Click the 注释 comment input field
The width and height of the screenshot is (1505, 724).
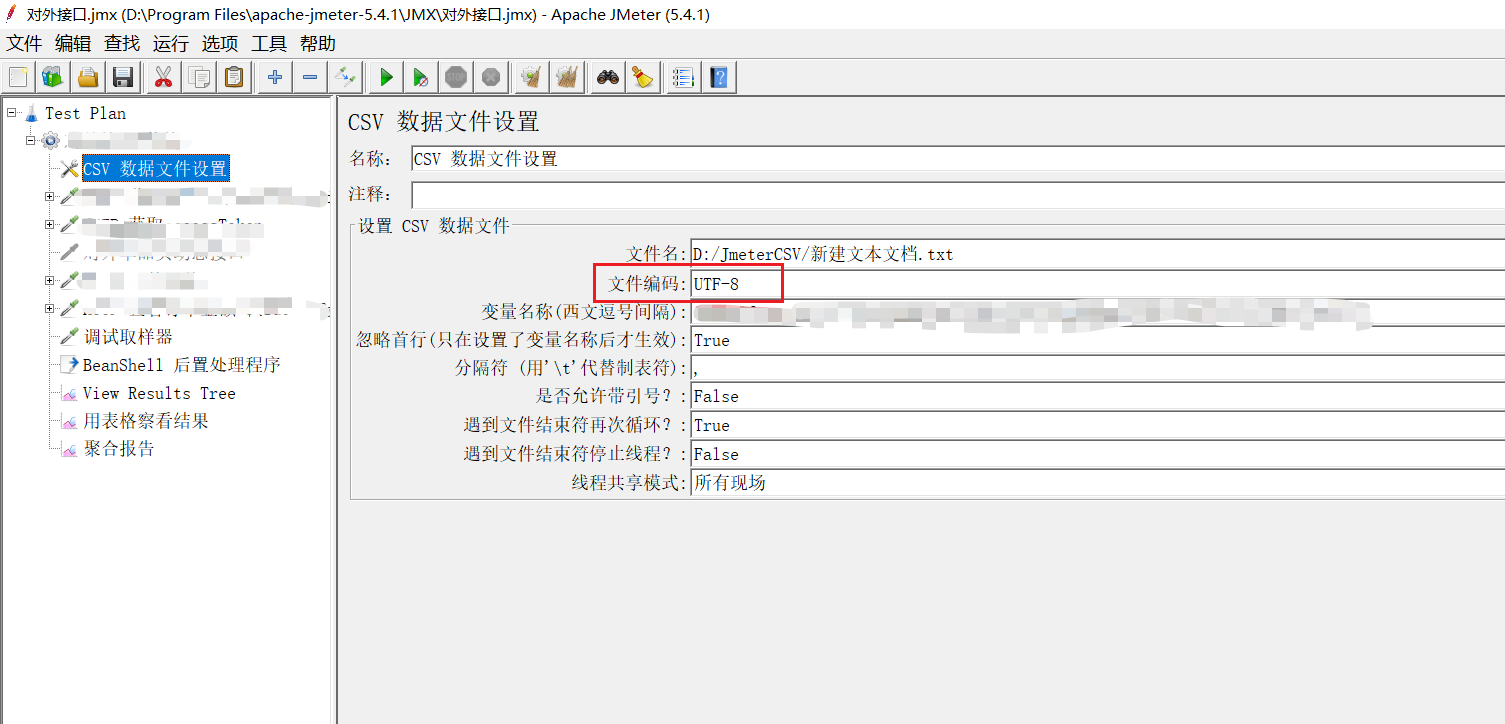pos(955,194)
